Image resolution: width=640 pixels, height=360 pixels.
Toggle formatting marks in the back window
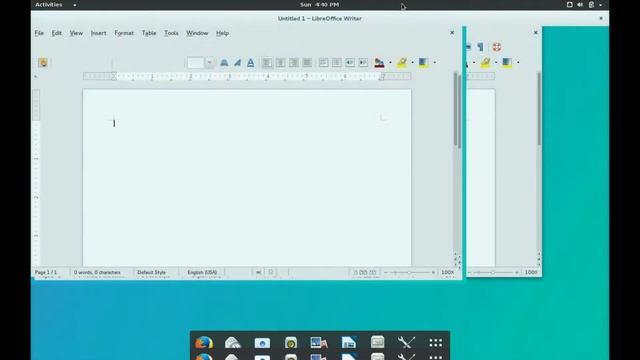click(480, 47)
